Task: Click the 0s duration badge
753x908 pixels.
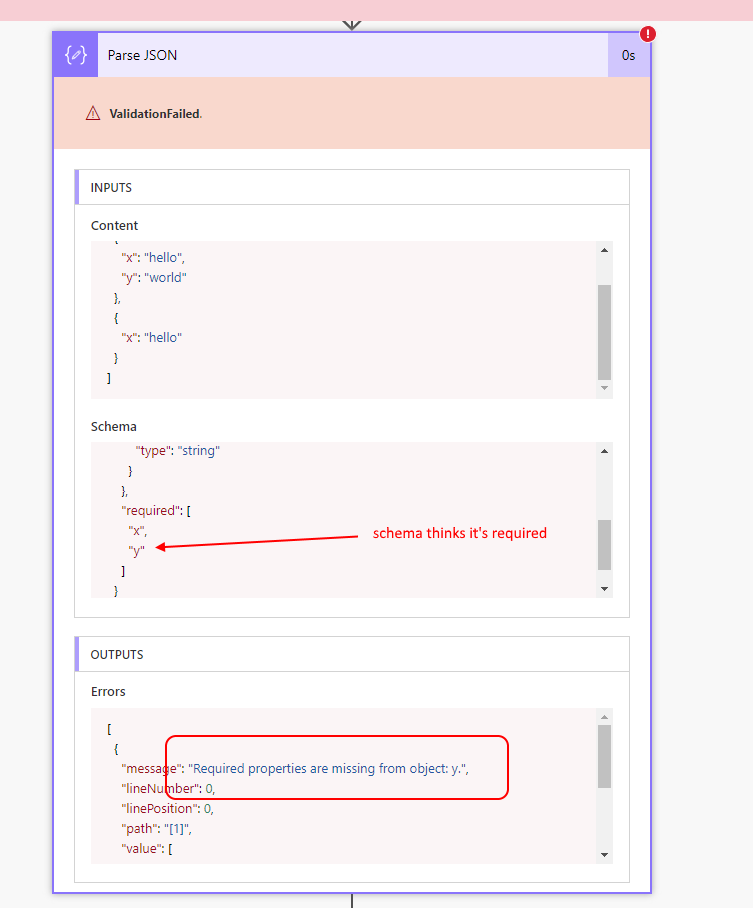Action: pos(628,55)
